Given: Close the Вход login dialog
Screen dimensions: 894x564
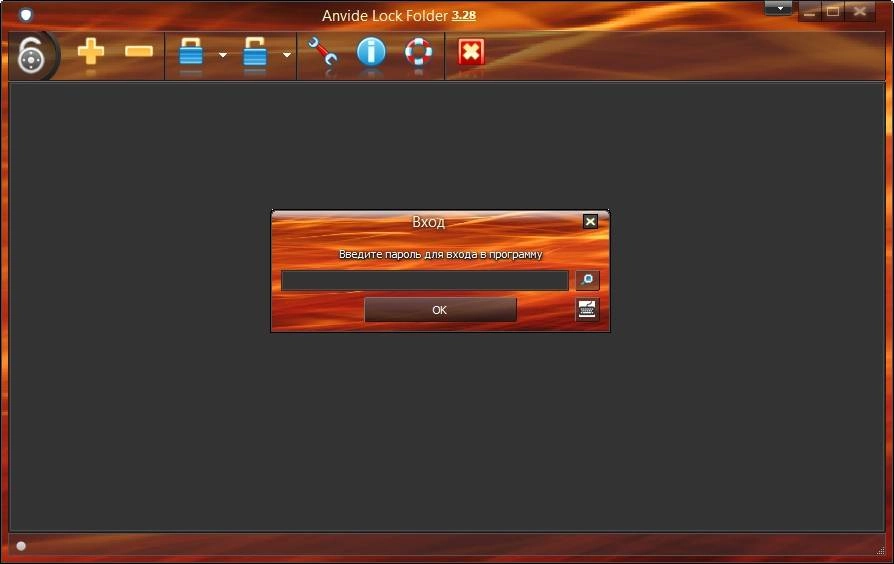Looking at the screenshot, I should pos(590,221).
